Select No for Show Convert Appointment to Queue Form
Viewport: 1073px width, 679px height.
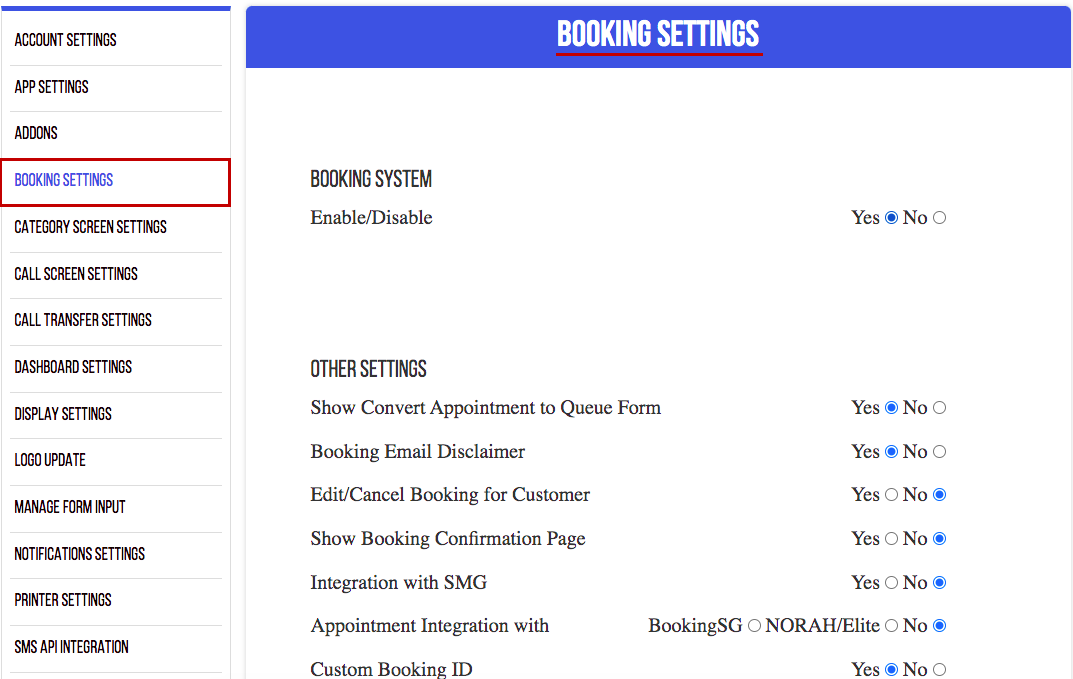pyautogui.click(x=940, y=408)
